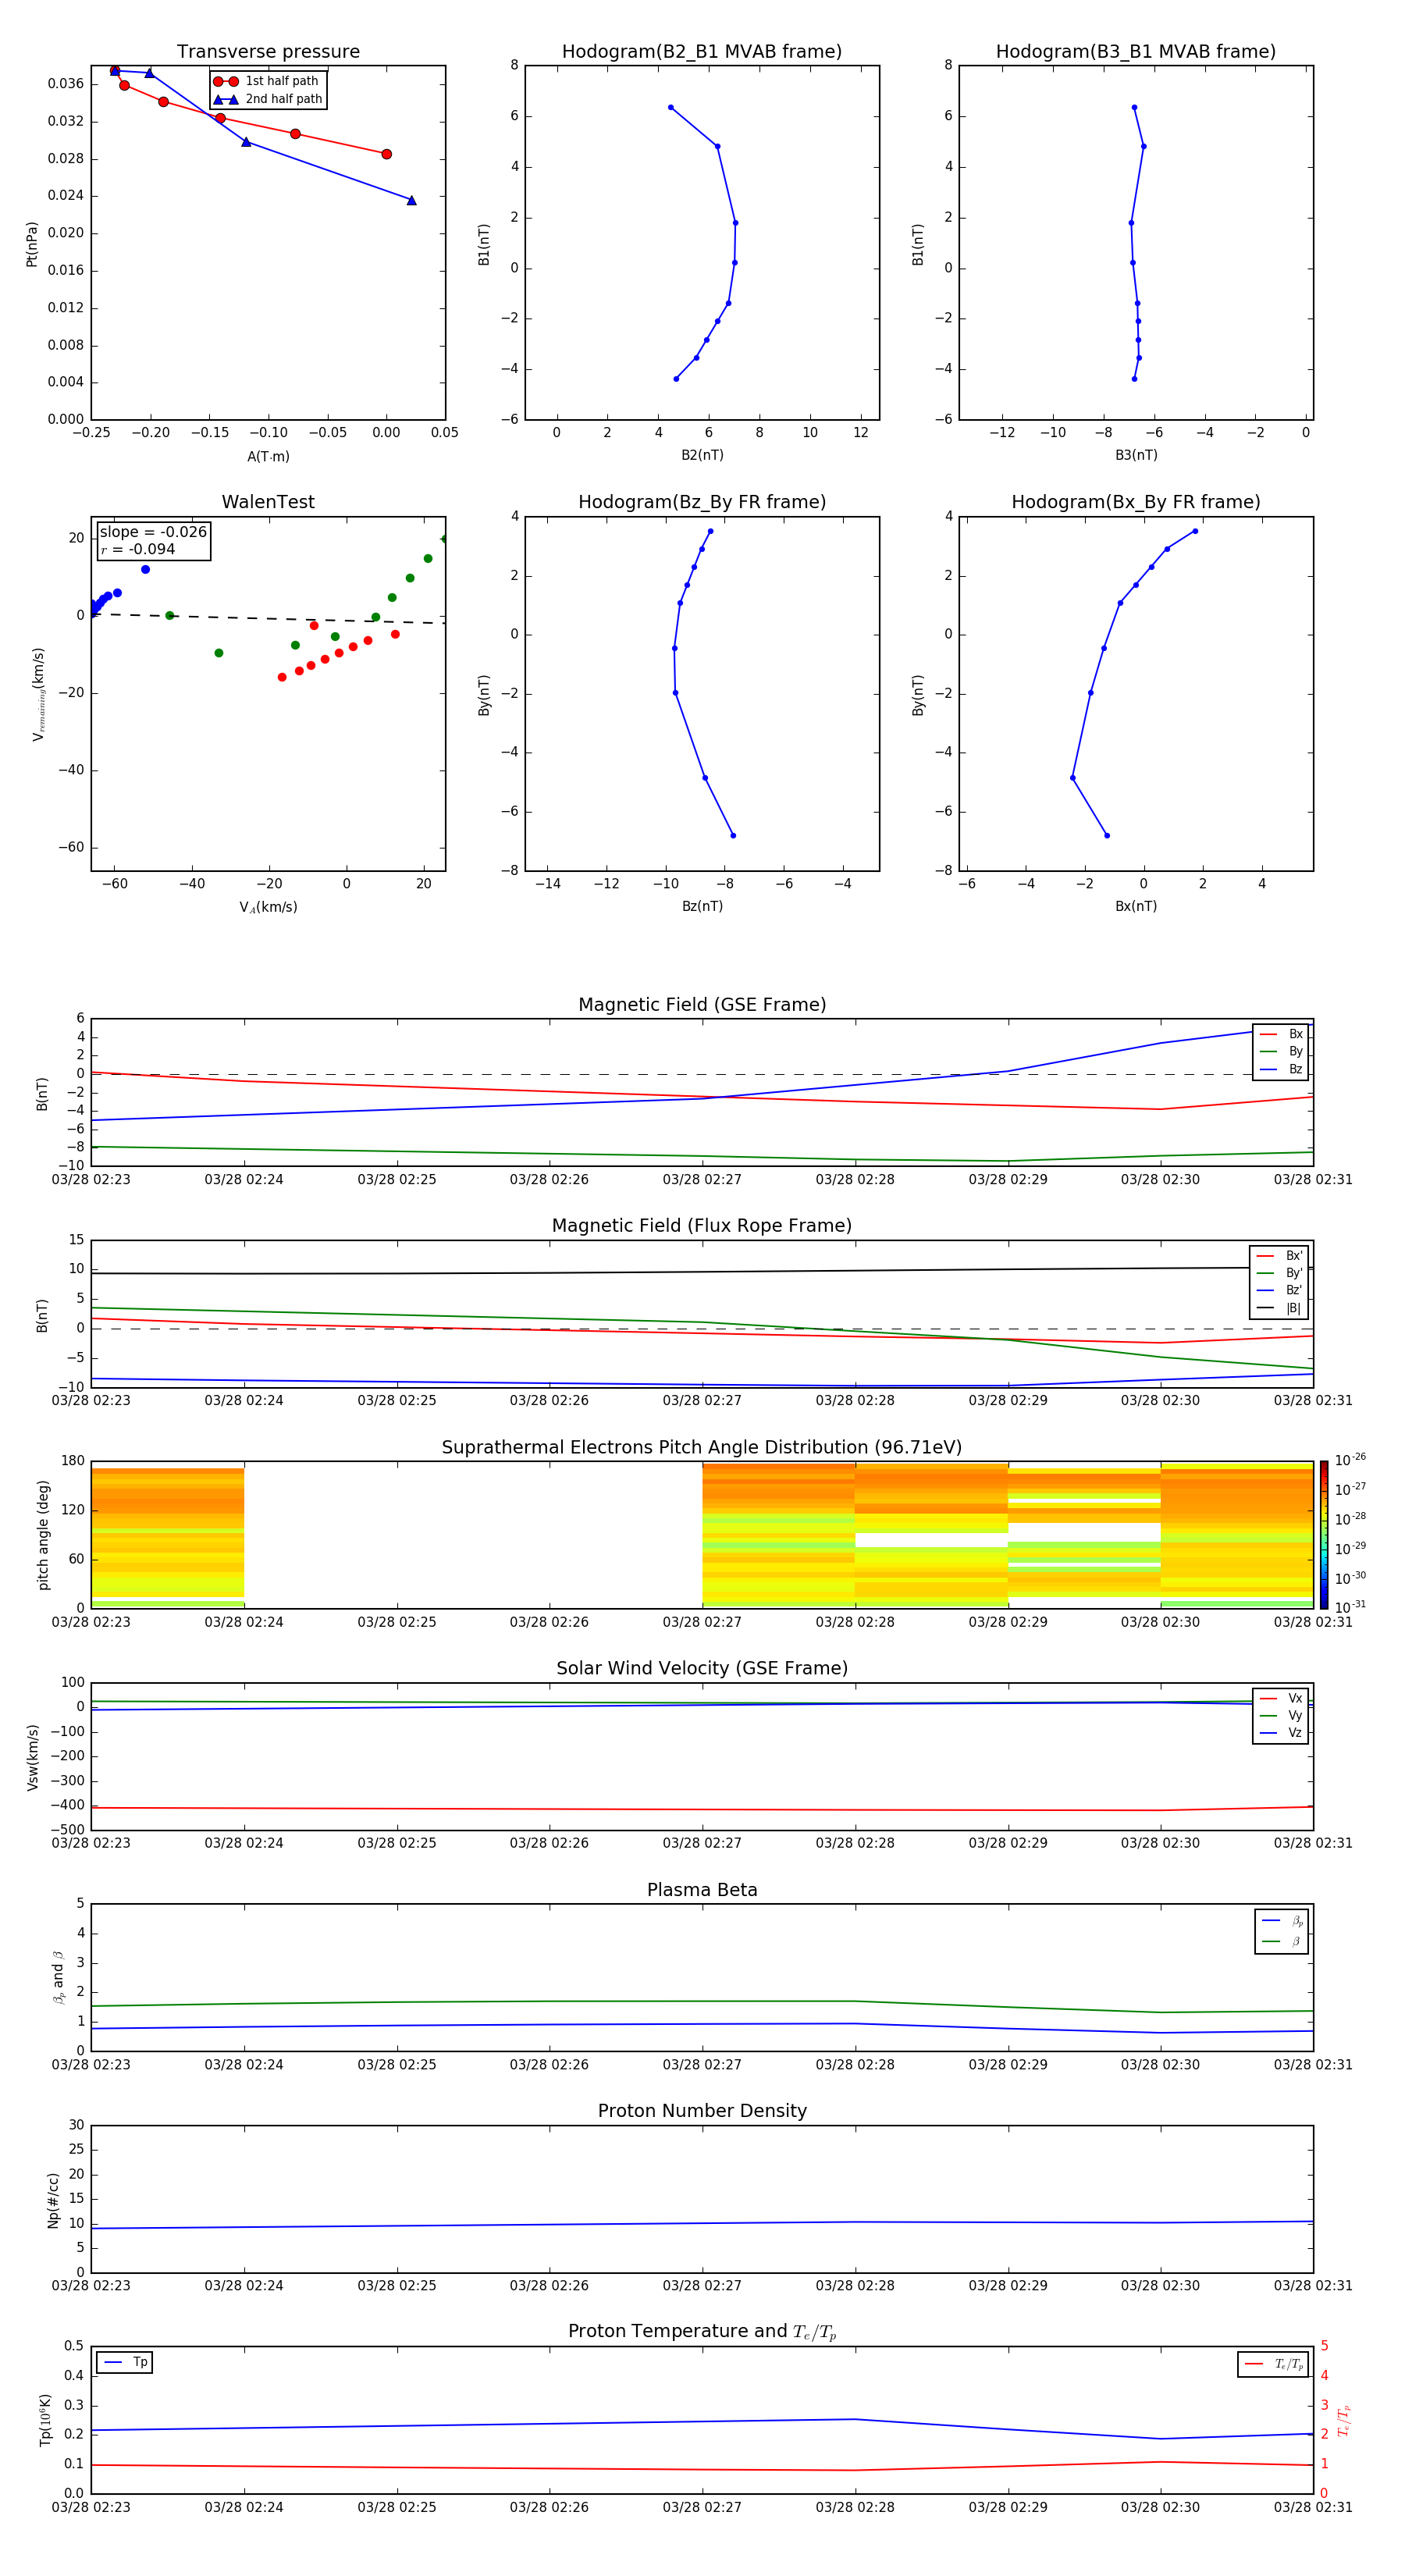The image size is (1405, 2576).
Task: Click the 'V_A(km/s)' x-axis label
Action: [x=268, y=907]
